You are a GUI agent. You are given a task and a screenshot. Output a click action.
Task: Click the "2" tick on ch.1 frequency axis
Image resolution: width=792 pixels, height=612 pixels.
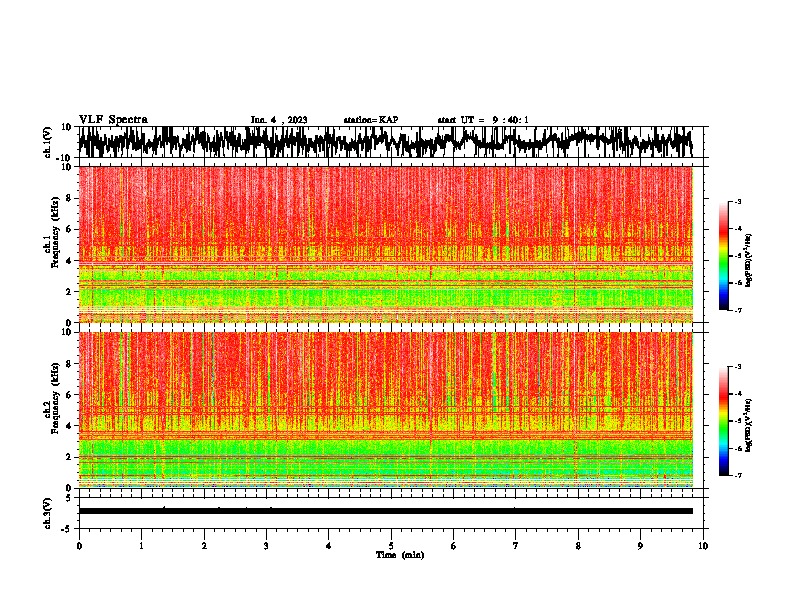tap(70, 292)
